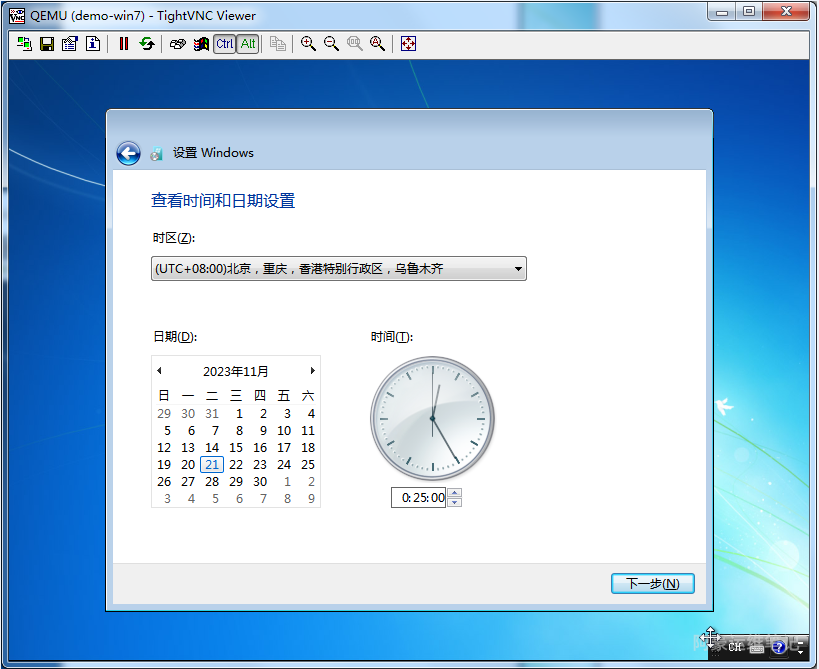
Task: Click the 下一步 button
Action: pos(652,584)
